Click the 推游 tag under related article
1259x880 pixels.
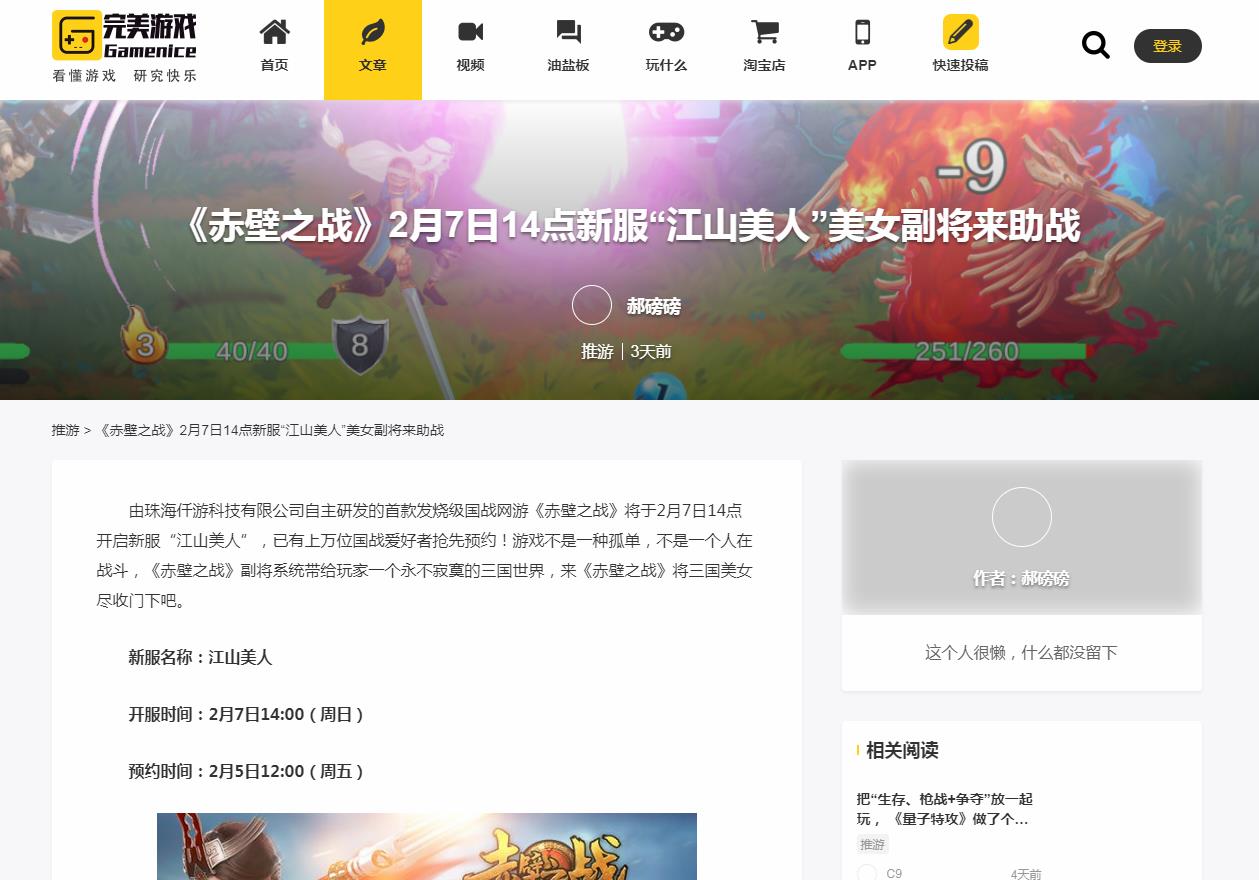[873, 845]
